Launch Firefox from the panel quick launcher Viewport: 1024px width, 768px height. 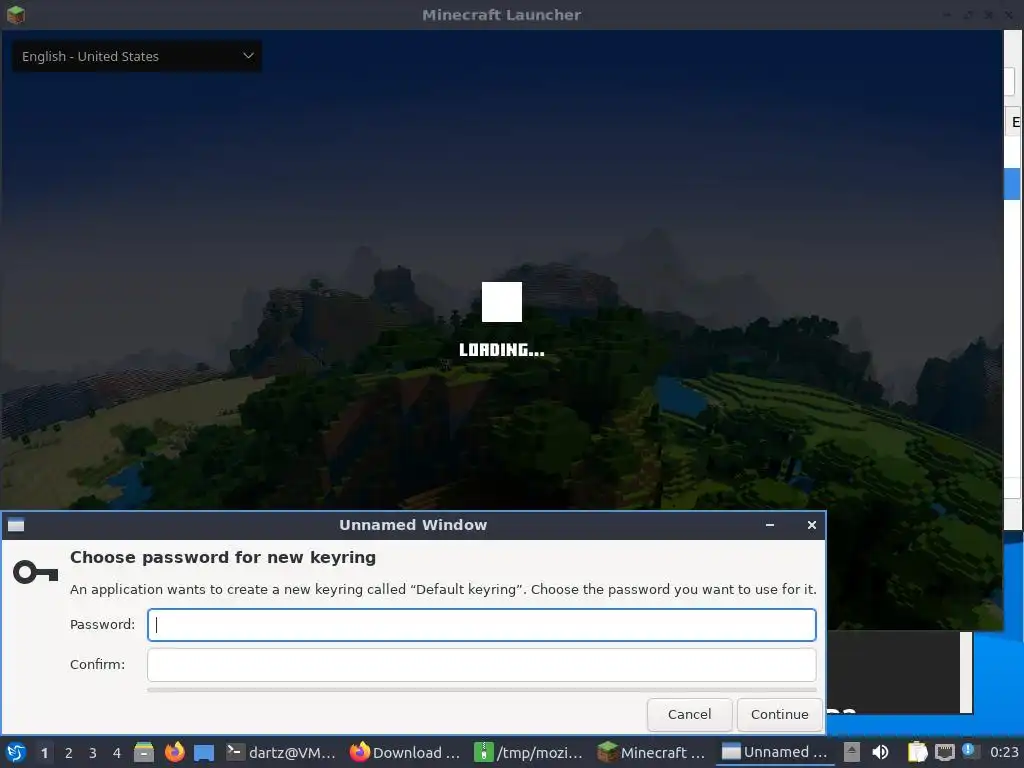point(174,752)
